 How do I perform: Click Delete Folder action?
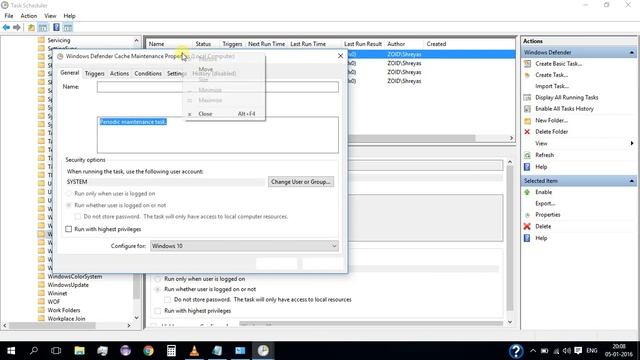click(x=551, y=132)
